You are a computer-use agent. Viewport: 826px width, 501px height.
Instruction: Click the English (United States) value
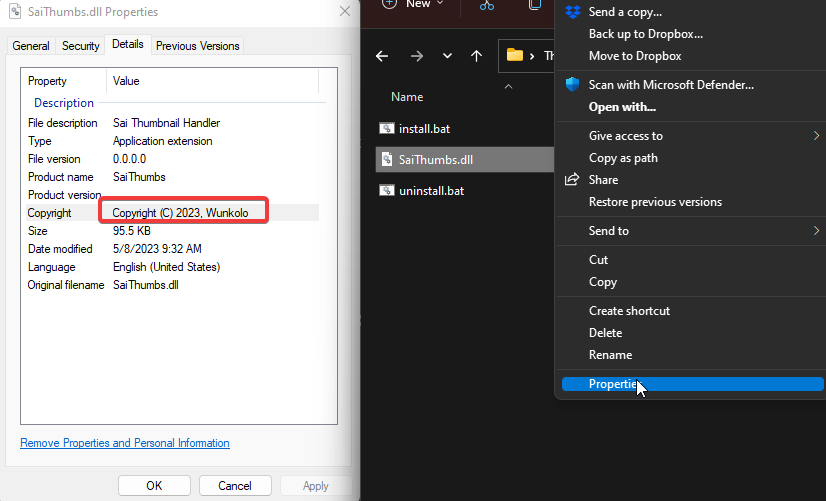coord(166,267)
